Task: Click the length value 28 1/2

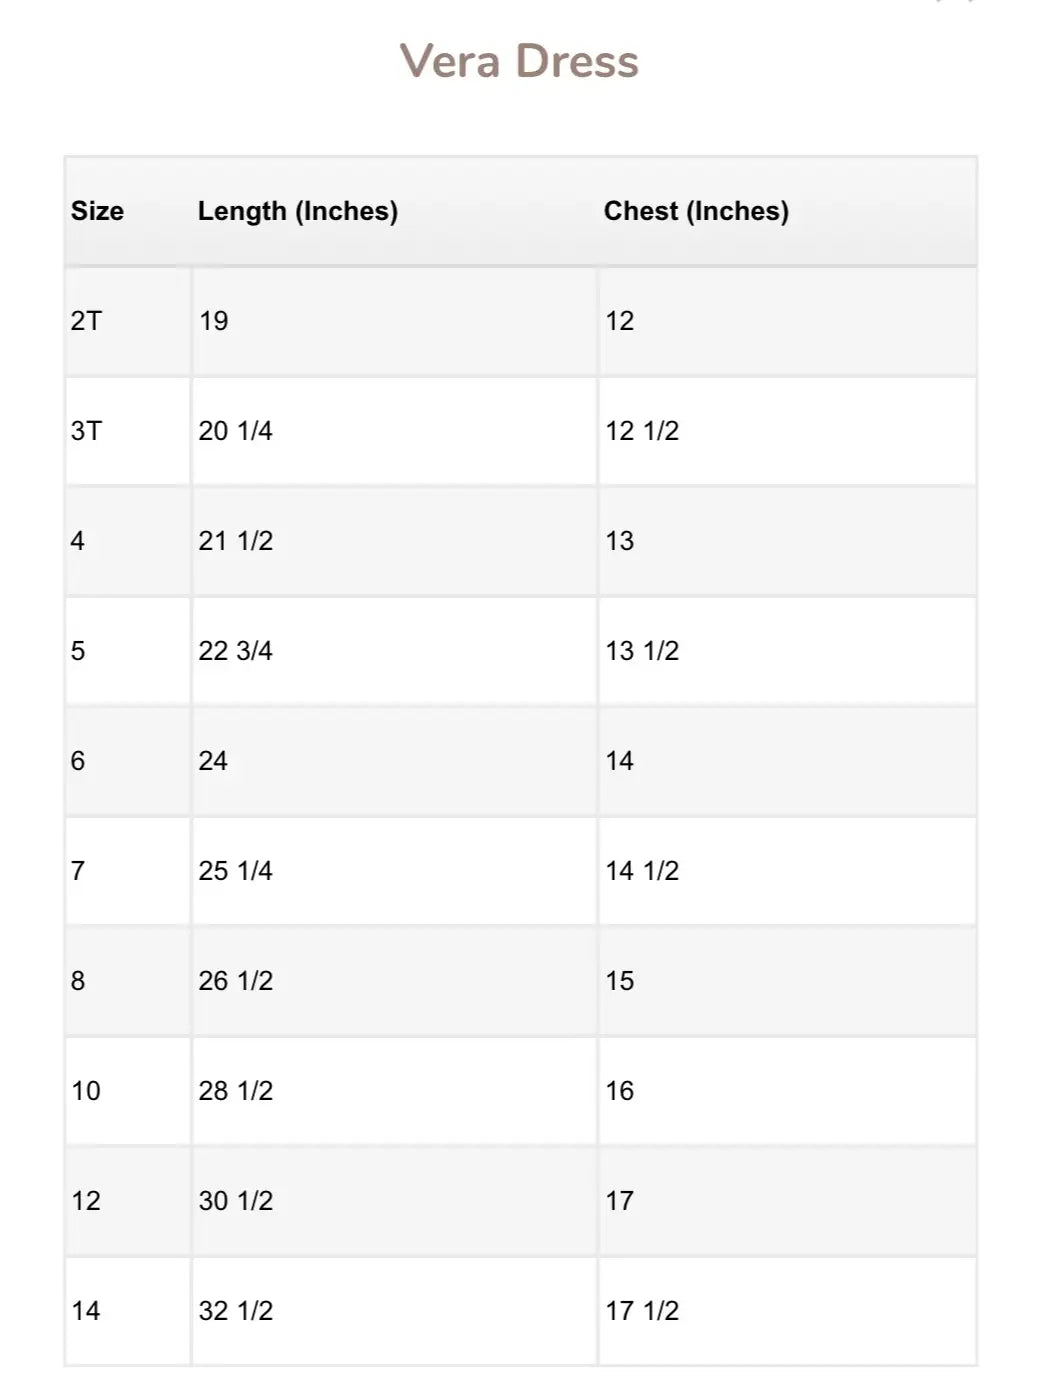Action: pos(235,1091)
